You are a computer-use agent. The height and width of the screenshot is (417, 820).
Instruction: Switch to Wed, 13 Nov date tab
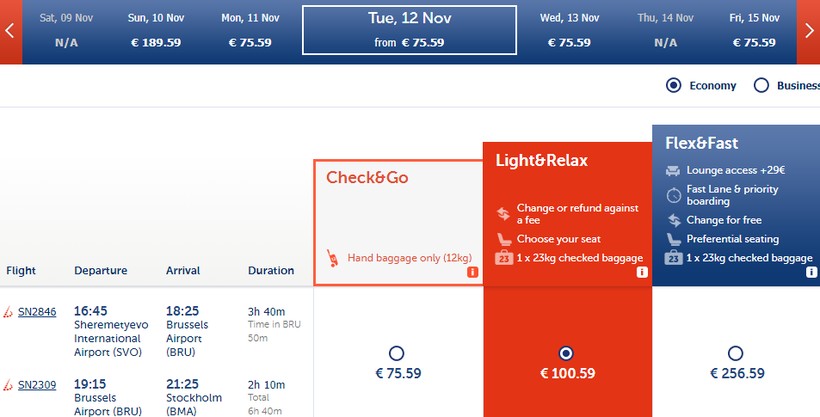pyautogui.click(x=569, y=30)
